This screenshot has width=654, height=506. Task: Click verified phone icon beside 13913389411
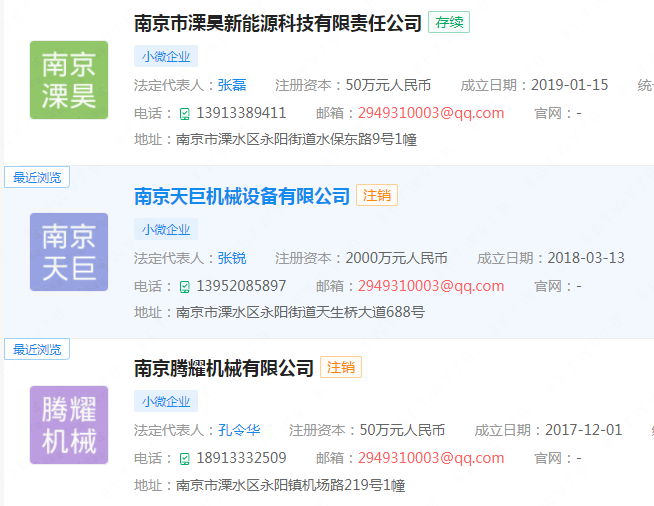click(x=184, y=114)
